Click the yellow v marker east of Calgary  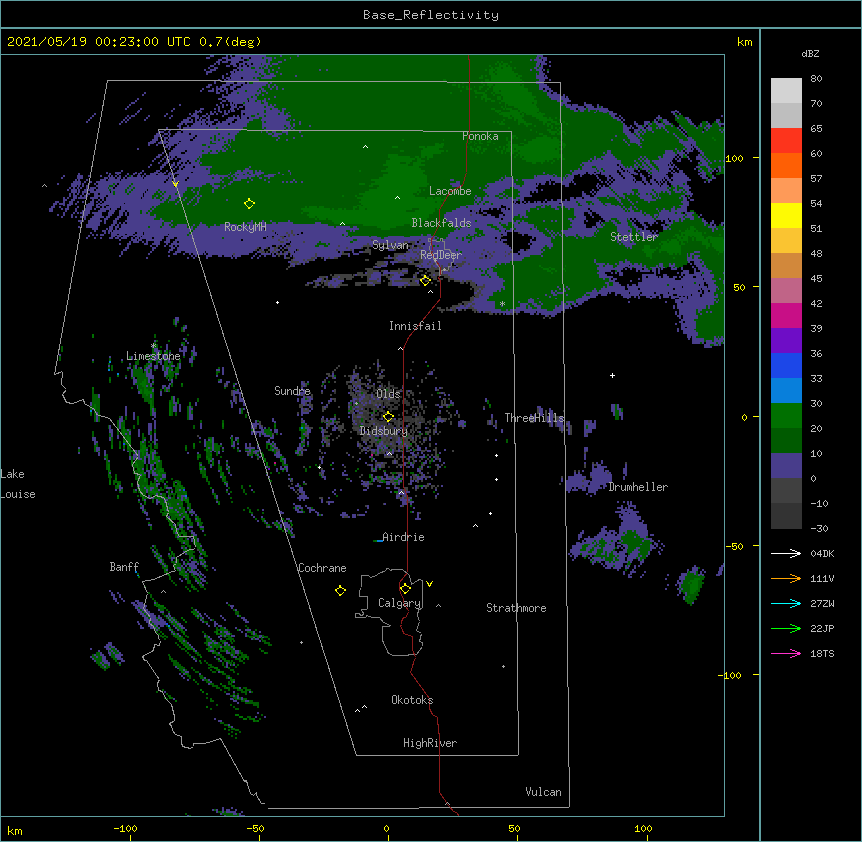coord(429,584)
